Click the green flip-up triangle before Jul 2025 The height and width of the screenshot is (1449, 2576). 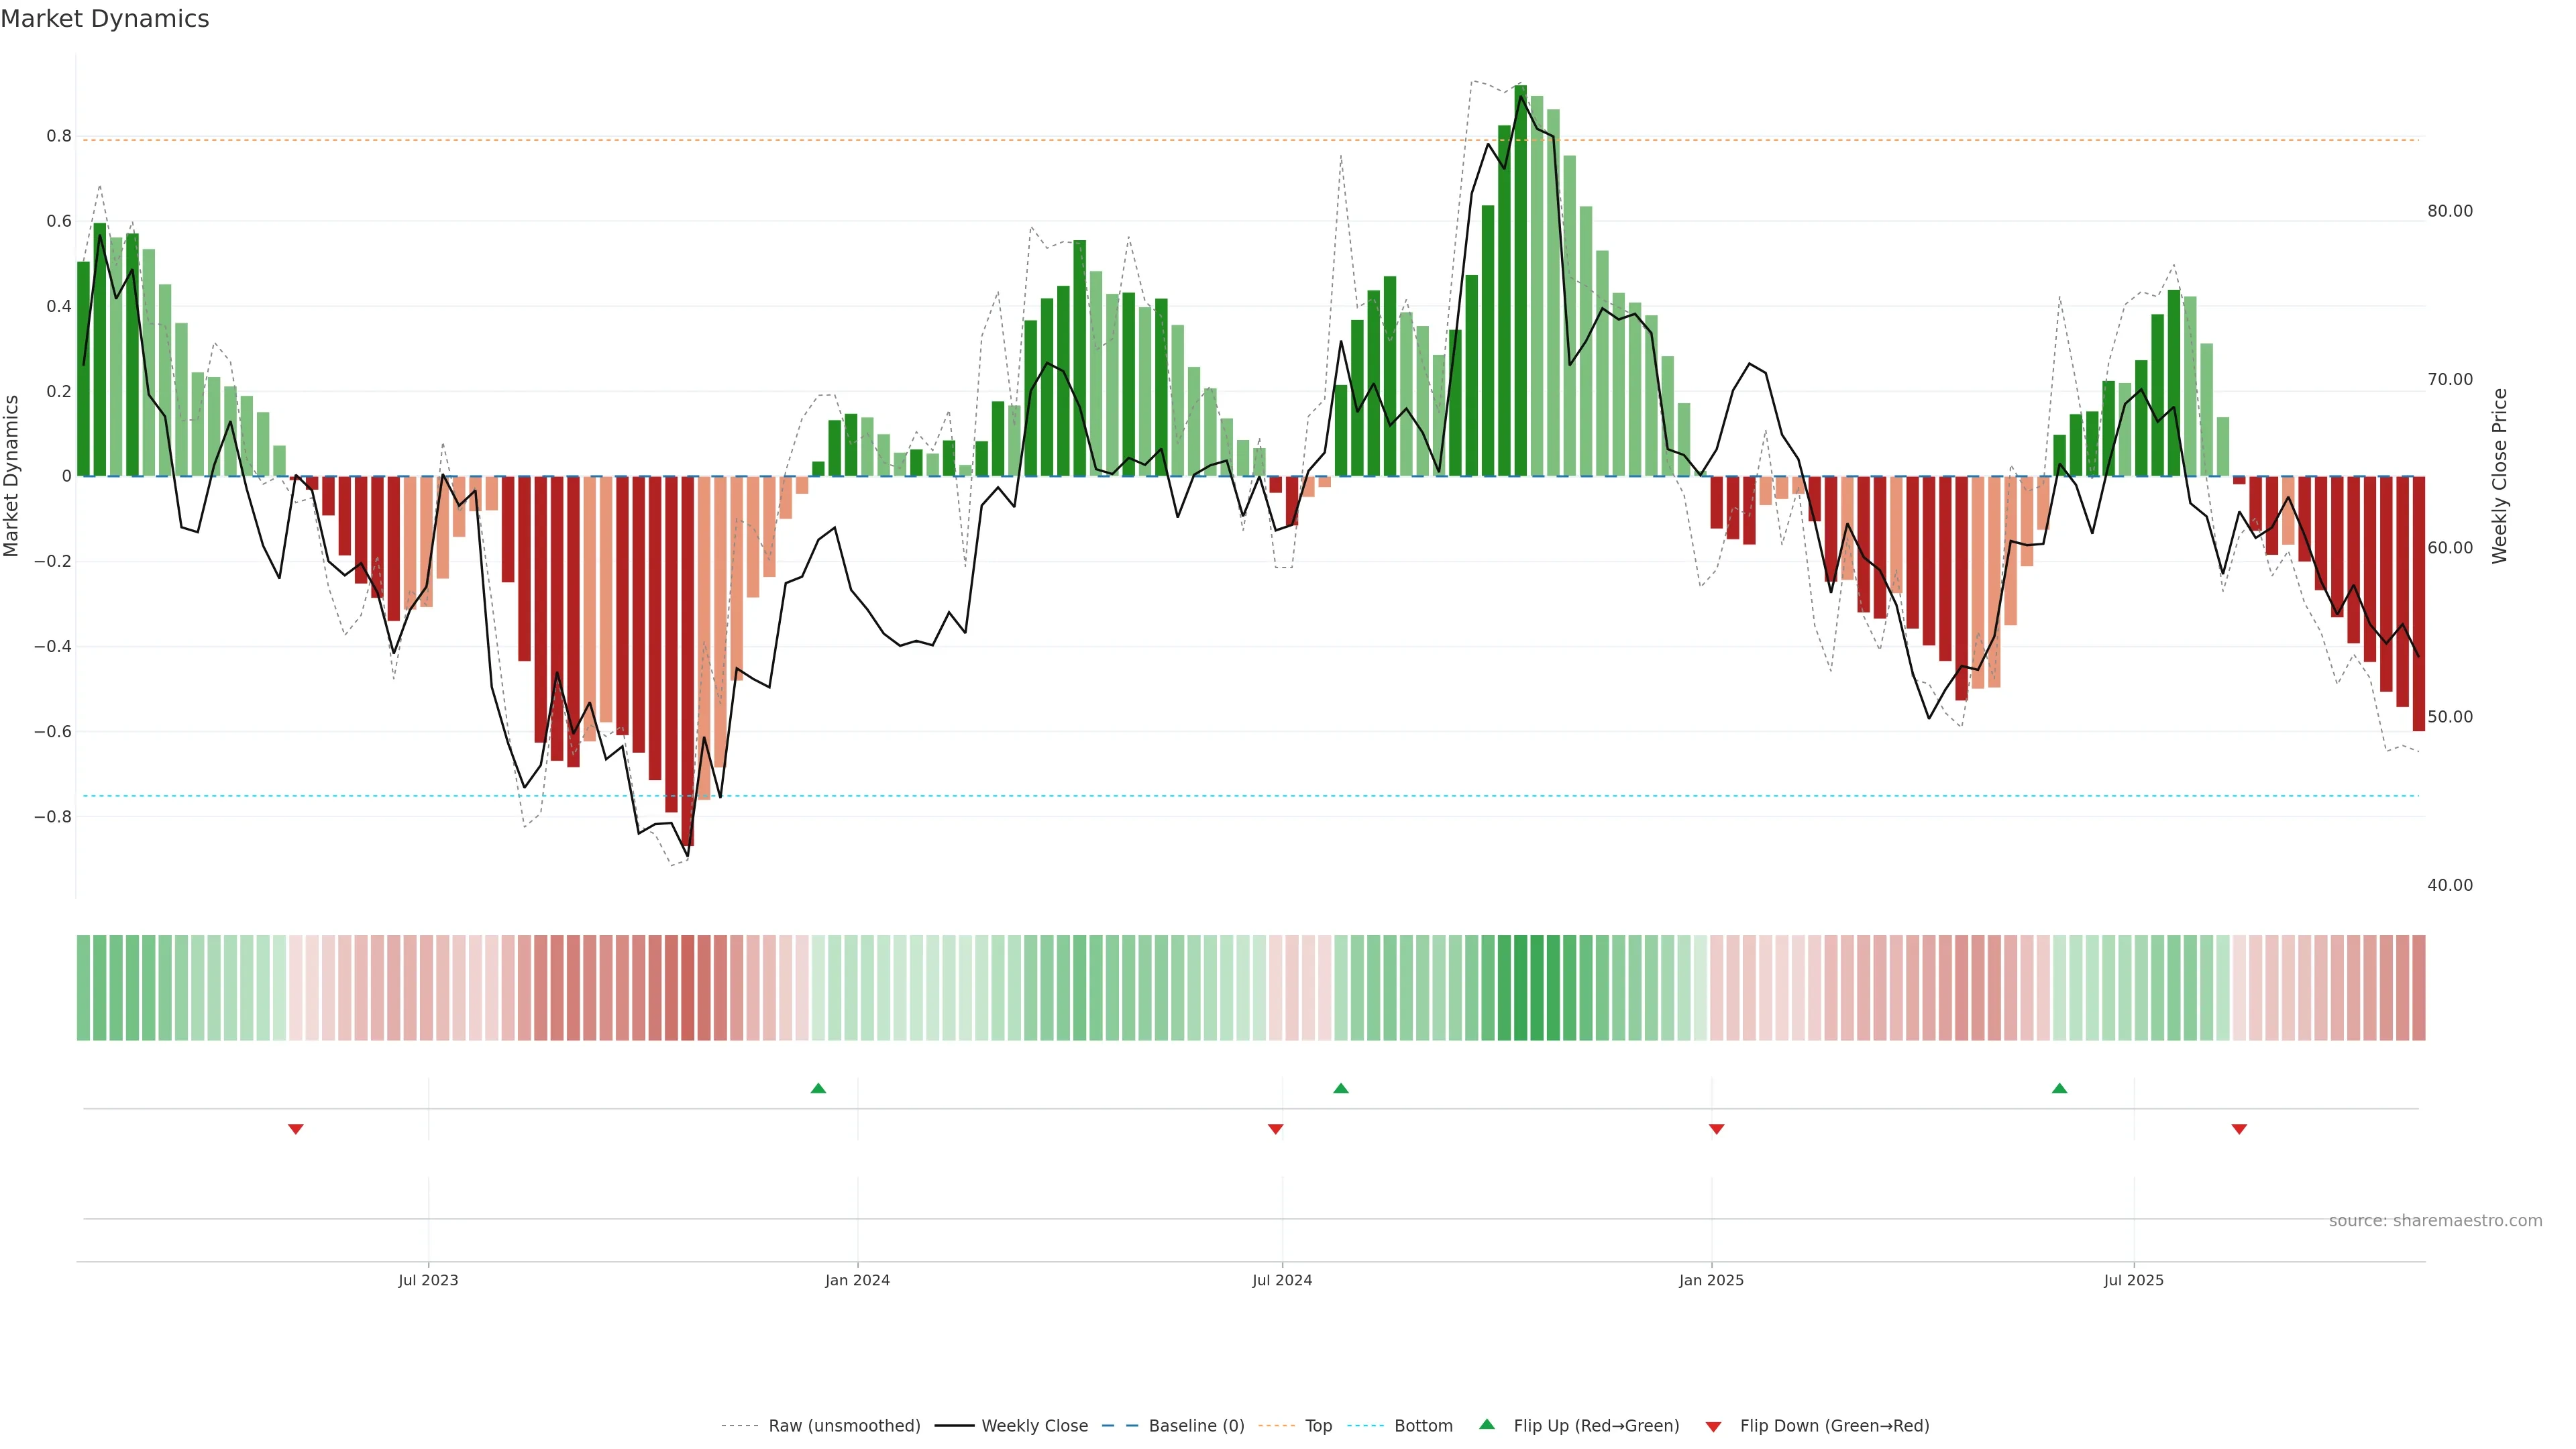pos(2059,1088)
